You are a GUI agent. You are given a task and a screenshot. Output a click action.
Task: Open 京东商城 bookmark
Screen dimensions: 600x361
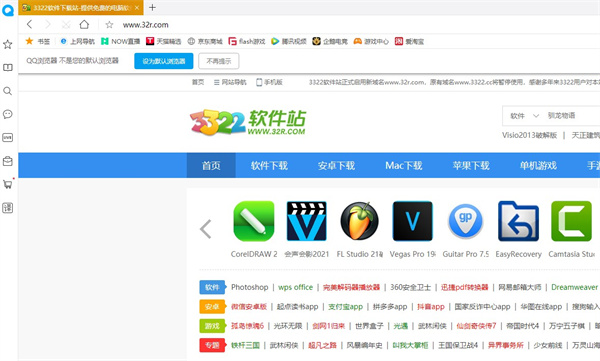pos(205,41)
